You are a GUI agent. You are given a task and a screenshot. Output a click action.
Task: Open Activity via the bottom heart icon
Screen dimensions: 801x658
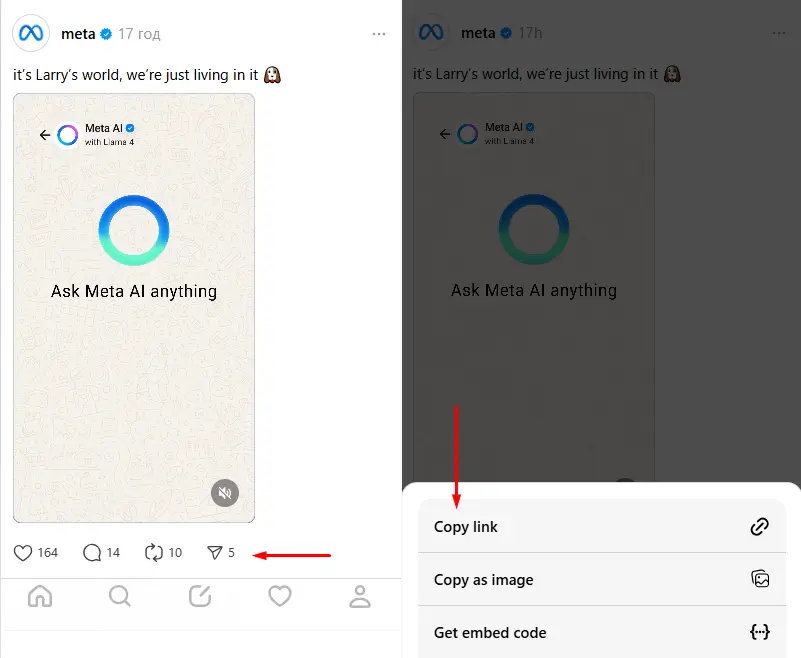(x=280, y=596)
